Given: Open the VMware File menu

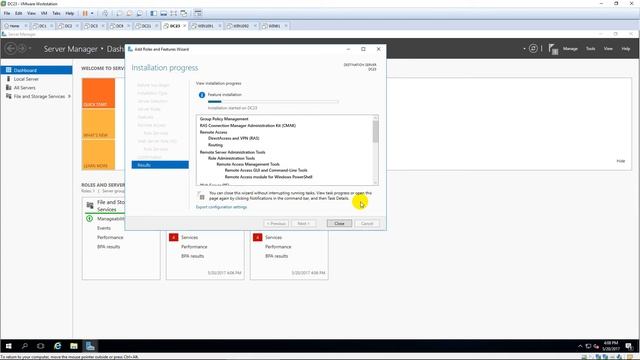Looking at the screenshot, I should pos(7,13).
